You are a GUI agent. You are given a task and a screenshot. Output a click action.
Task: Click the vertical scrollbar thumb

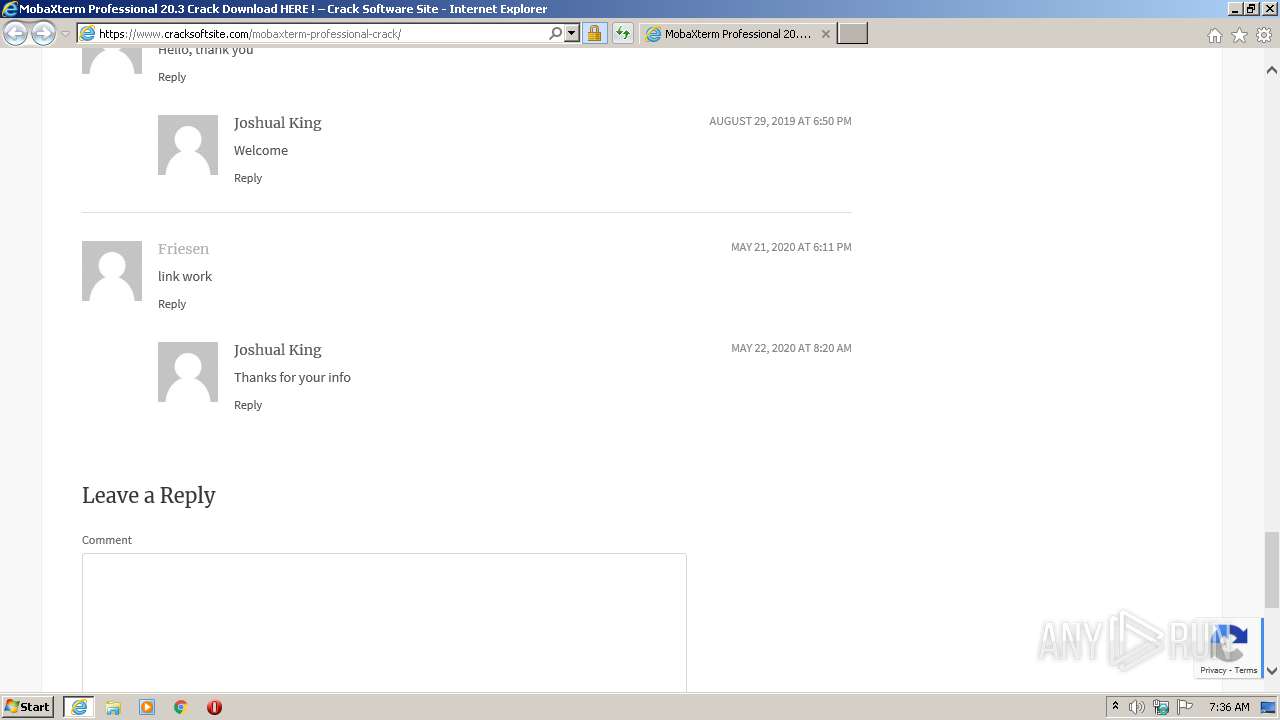1272,570
